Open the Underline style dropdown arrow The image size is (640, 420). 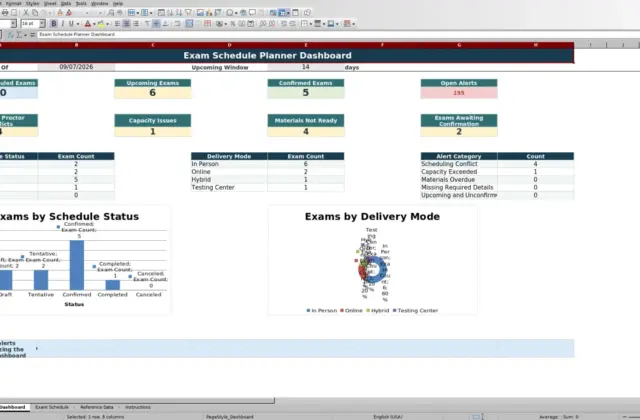[x=78, y=24]
